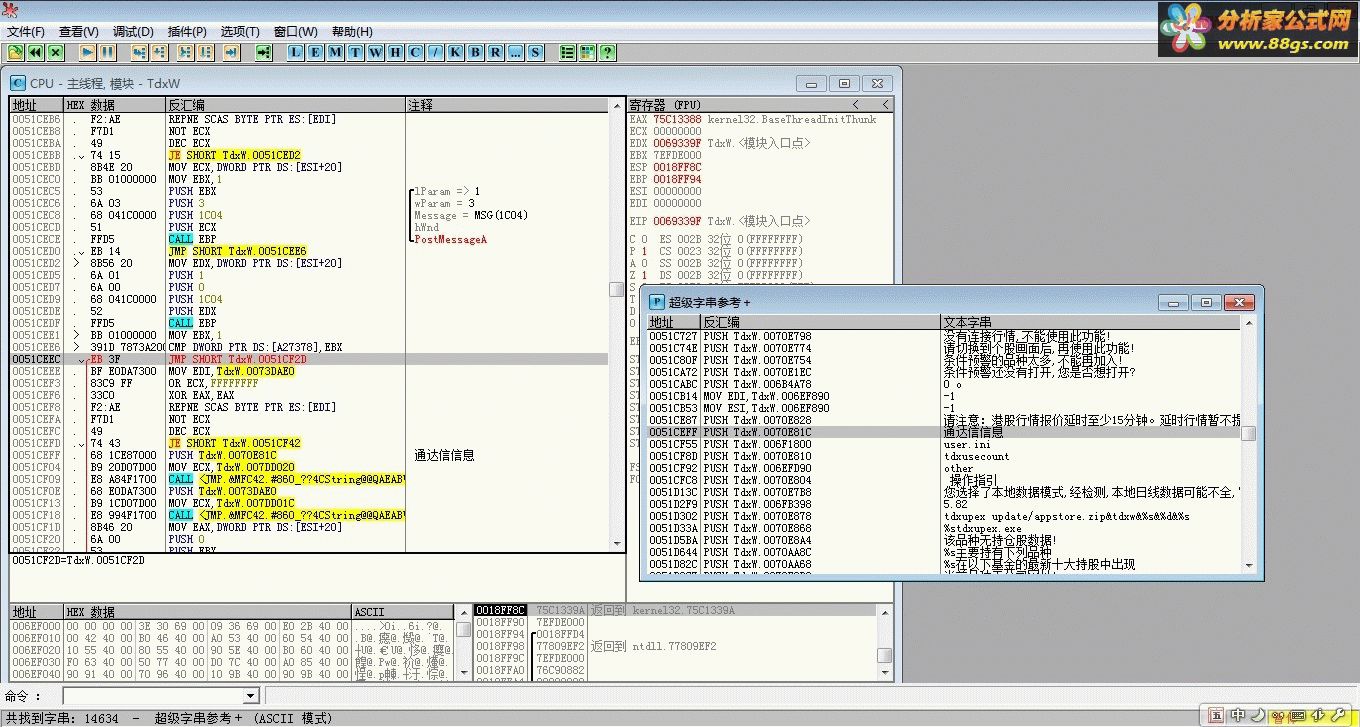1360x727 pixels.
Task: Open the 文件(F) menu
Action: pos(25,32)
